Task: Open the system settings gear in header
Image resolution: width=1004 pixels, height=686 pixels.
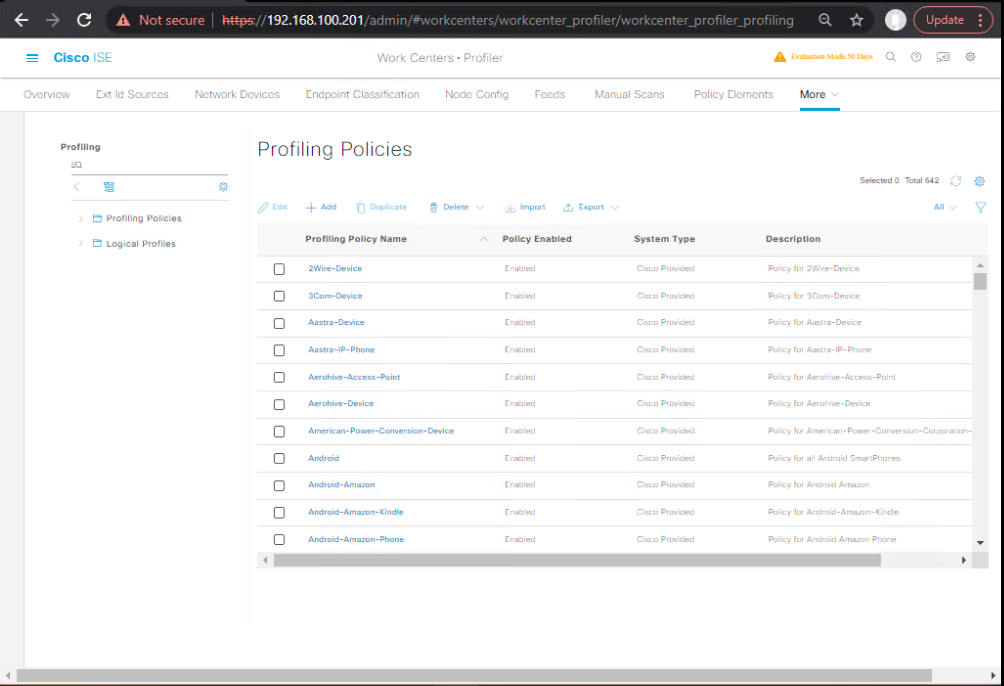Action: tap(970, 57)
